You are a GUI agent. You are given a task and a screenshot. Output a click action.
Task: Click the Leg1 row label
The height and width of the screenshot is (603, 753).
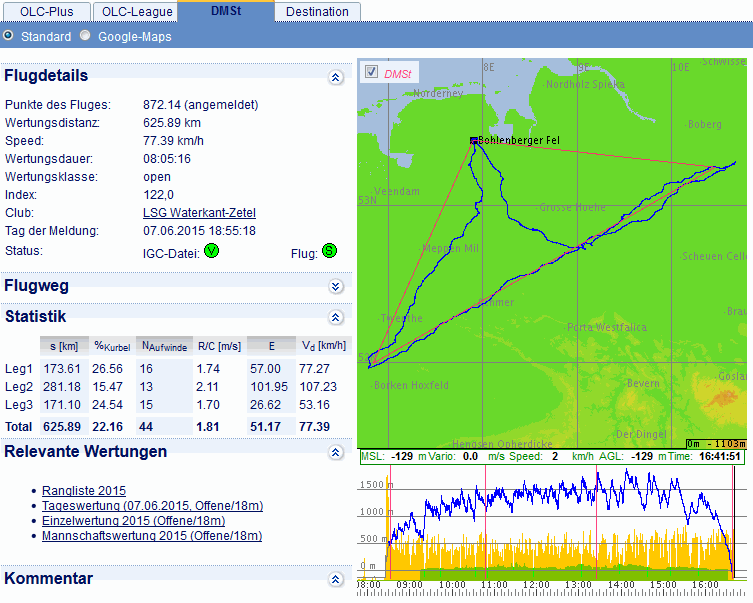(x=19, y=369)
